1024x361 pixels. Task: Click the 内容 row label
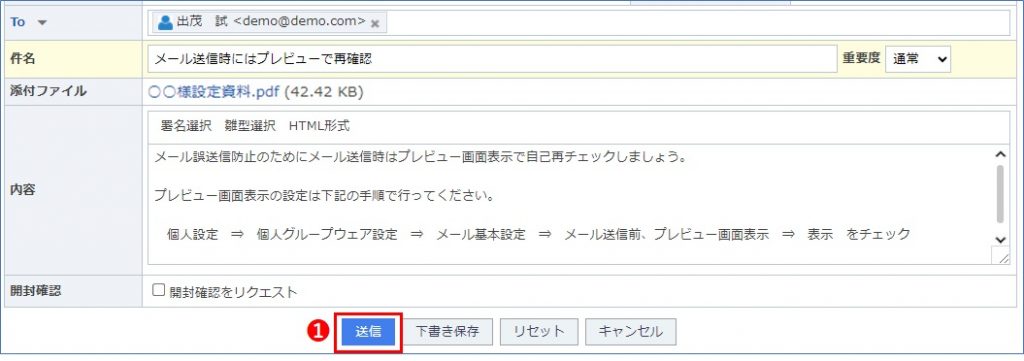click(22, 190)
